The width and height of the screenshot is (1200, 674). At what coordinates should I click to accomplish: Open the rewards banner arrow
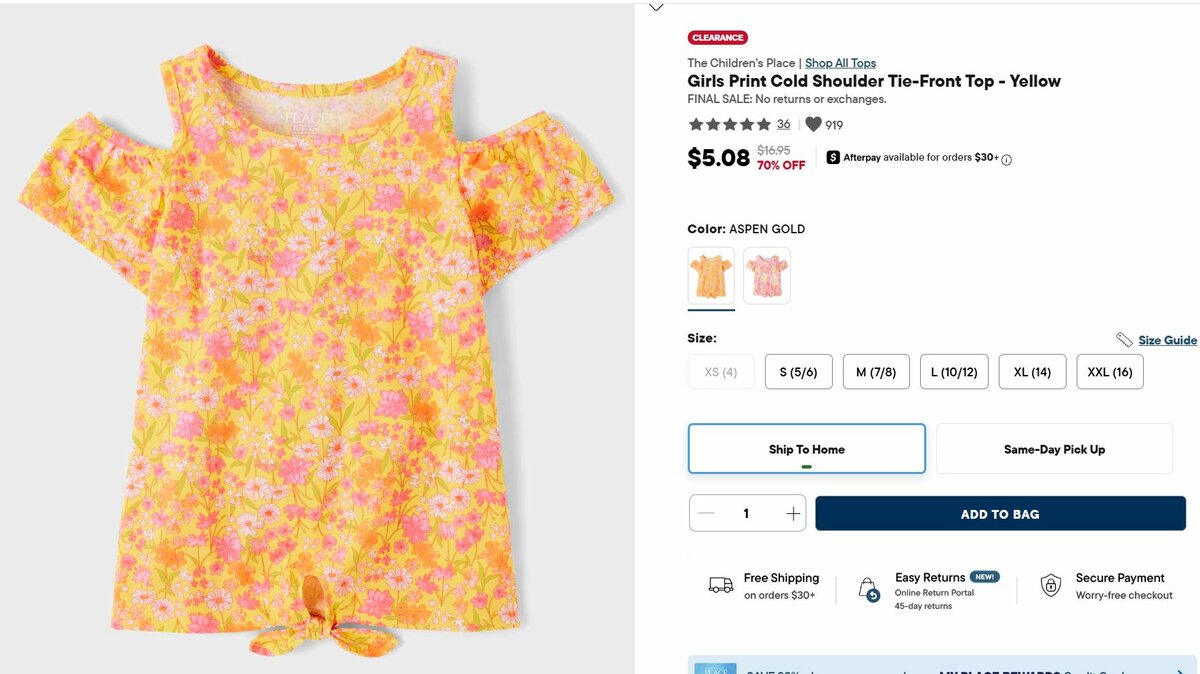[x=1181, y=671]
